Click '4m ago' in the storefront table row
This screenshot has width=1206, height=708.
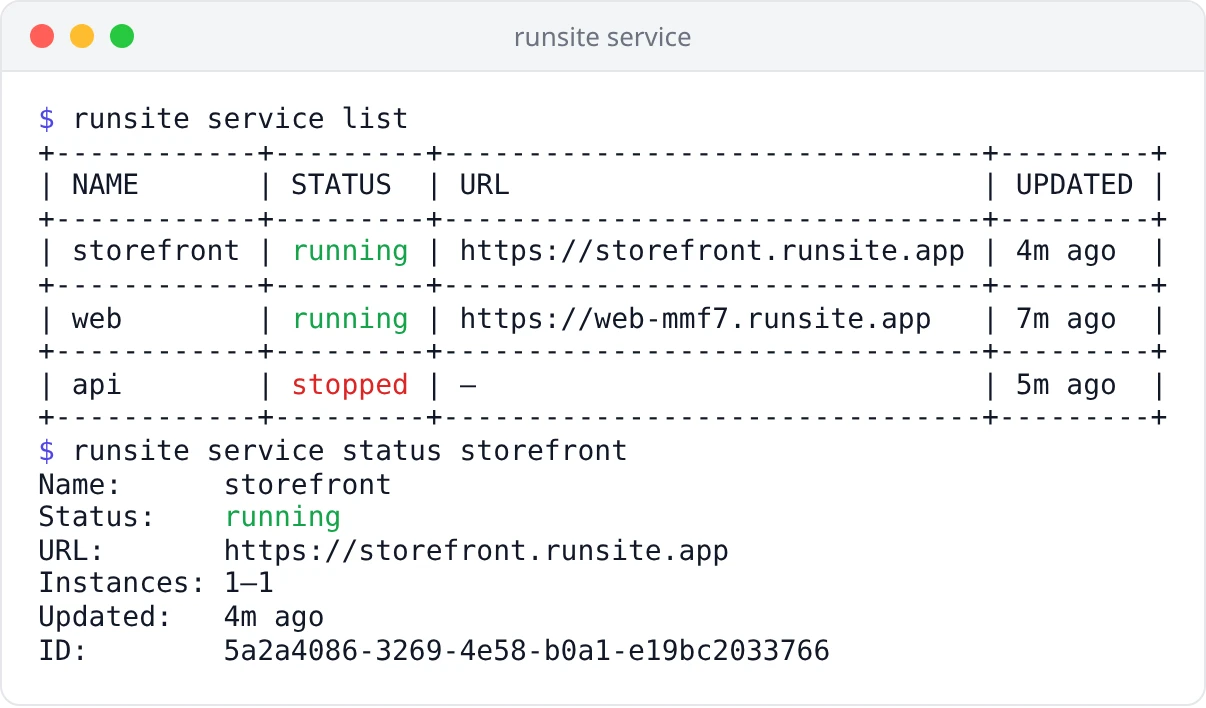coord(1066,251)
